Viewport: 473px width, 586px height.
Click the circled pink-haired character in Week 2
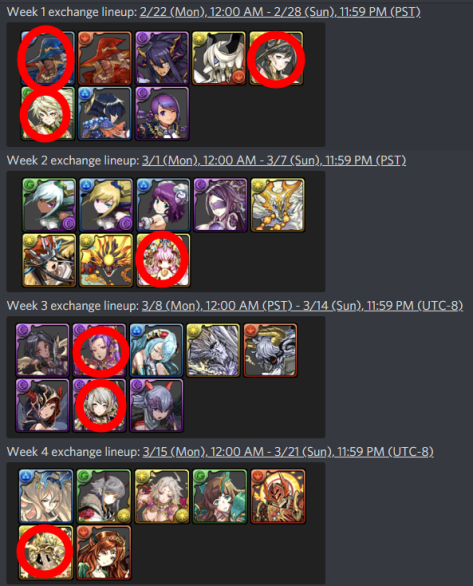pyautogui.click(x=163, y=260)
